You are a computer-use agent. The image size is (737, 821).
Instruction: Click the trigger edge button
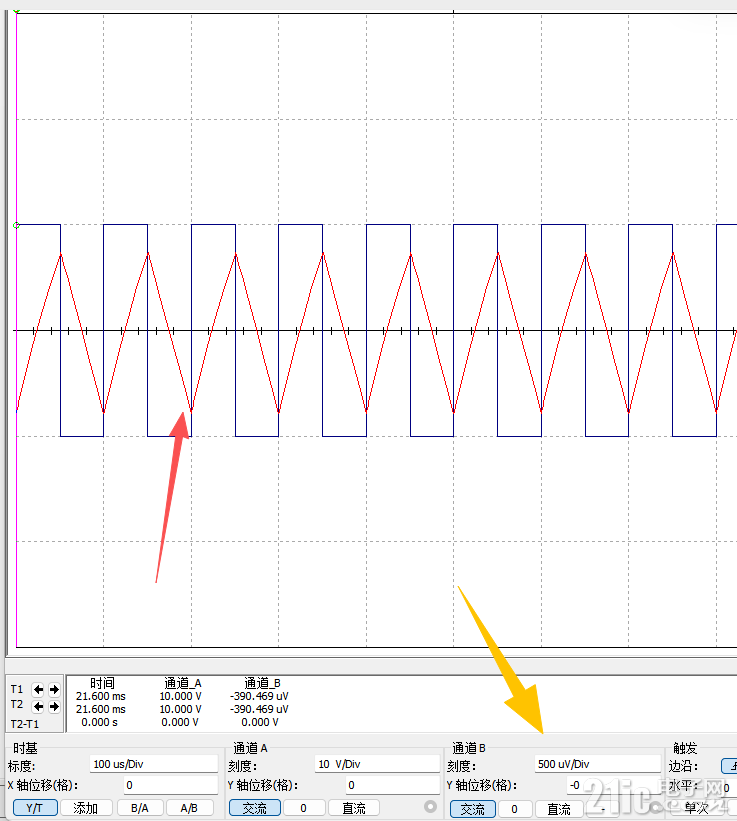728,765
